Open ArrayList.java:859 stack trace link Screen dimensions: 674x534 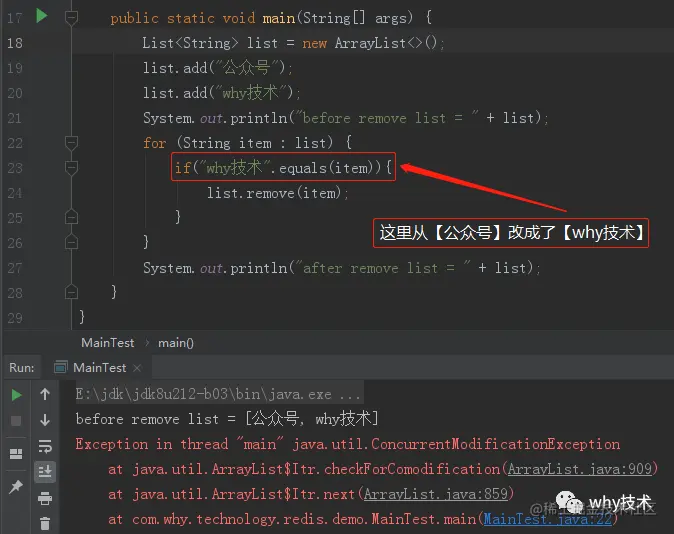436,494
